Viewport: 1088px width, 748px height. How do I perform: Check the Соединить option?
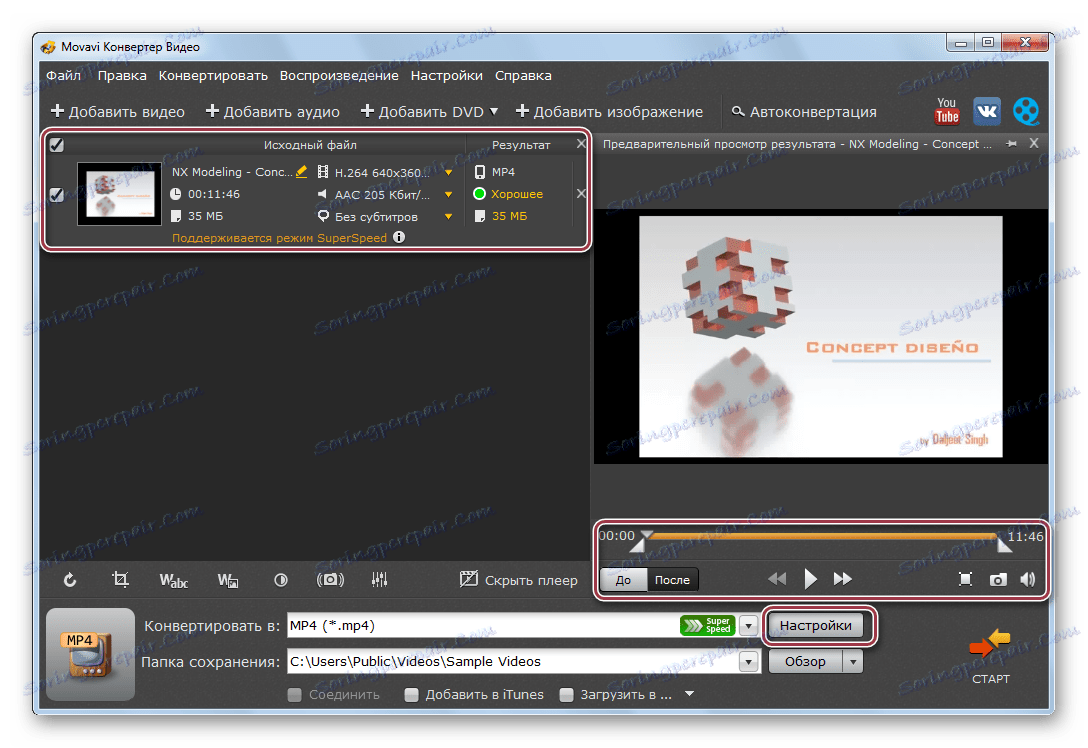pyautogui.click(x=294, y=694)
